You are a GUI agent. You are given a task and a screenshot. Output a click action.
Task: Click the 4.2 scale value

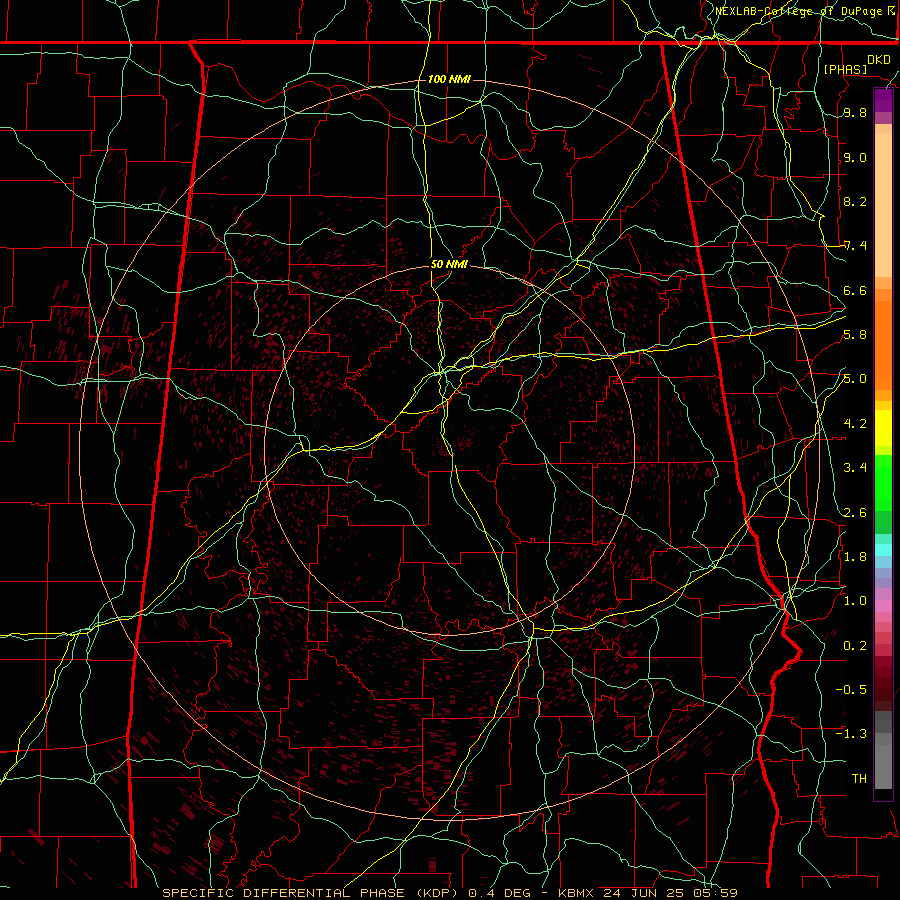point(855,424)
